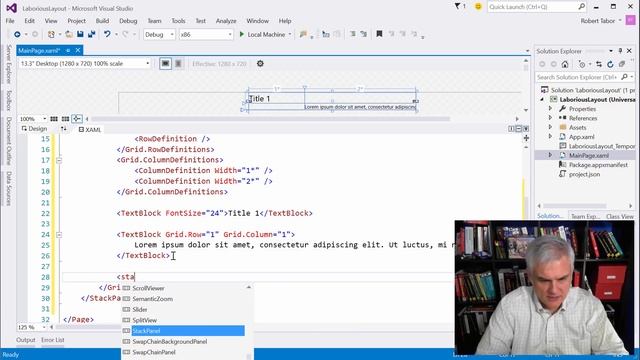
Task: Click the Navigate Backward toolbar icon
Action: [x=17, y=34]
